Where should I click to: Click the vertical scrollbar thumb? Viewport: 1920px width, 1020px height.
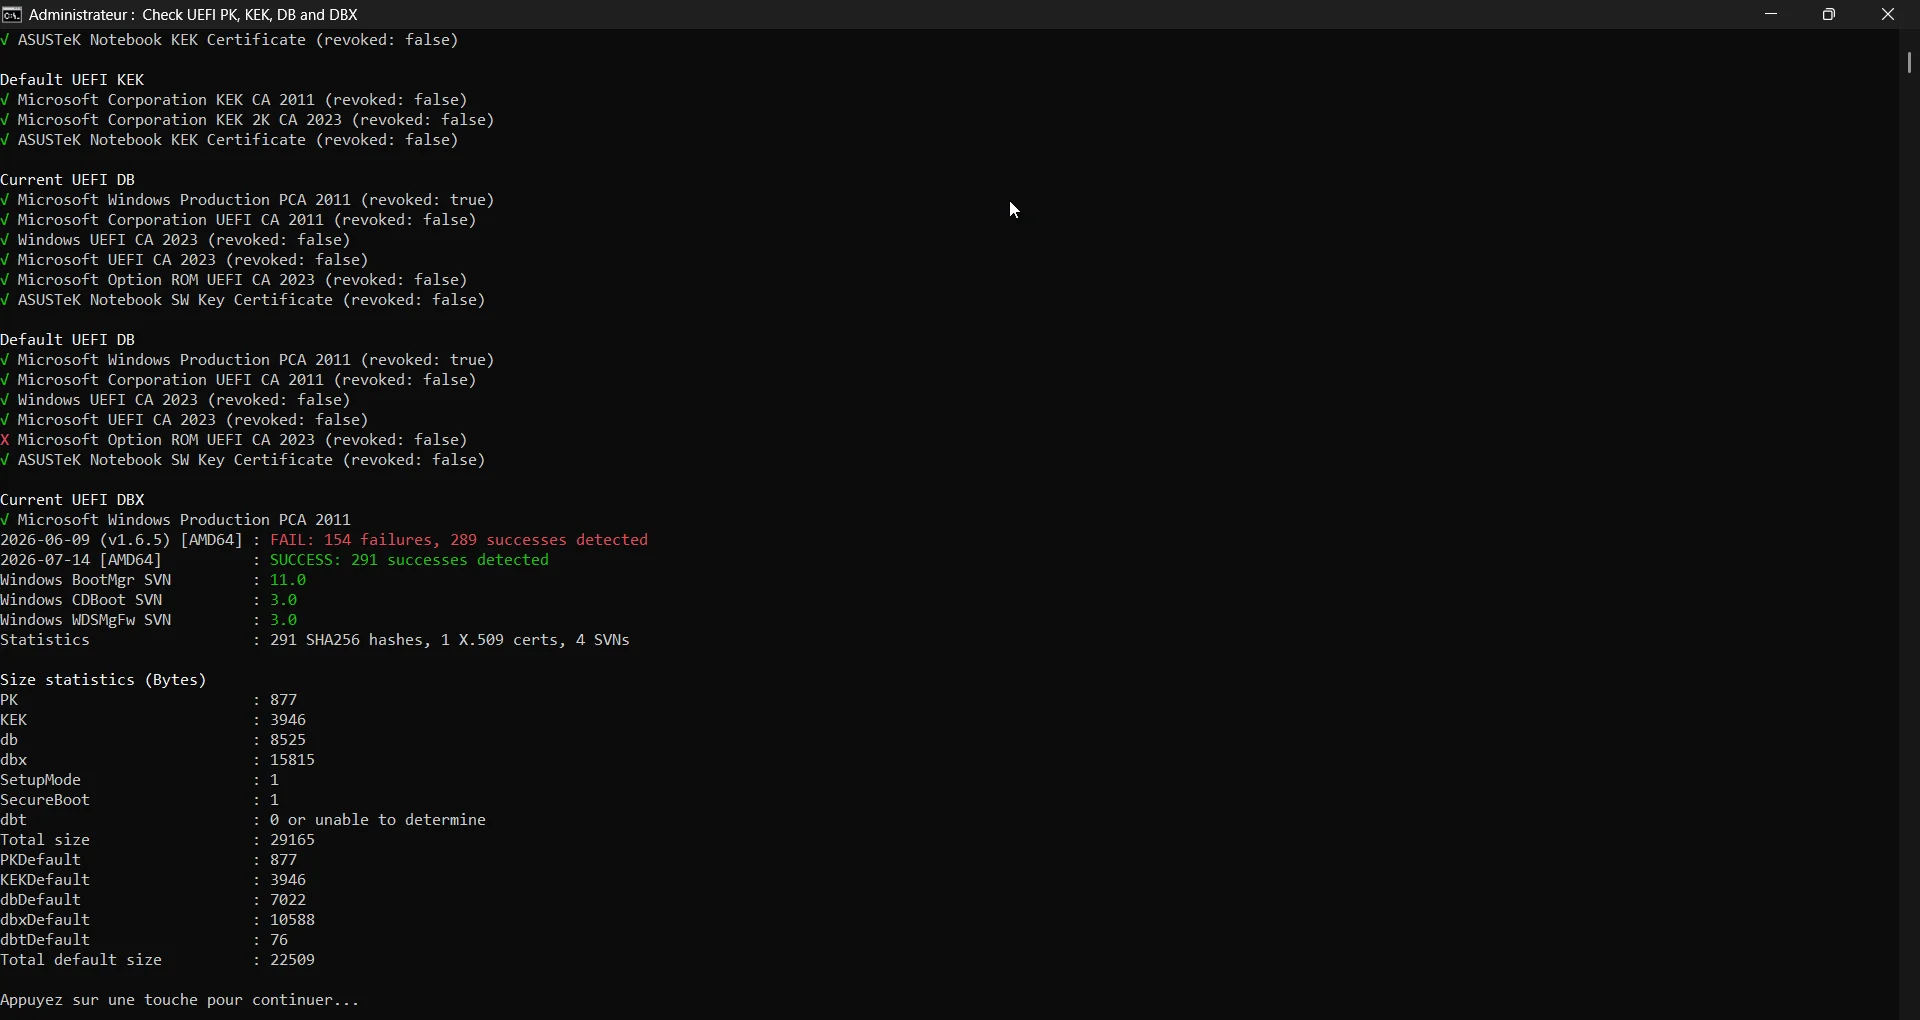[1910, 63]
